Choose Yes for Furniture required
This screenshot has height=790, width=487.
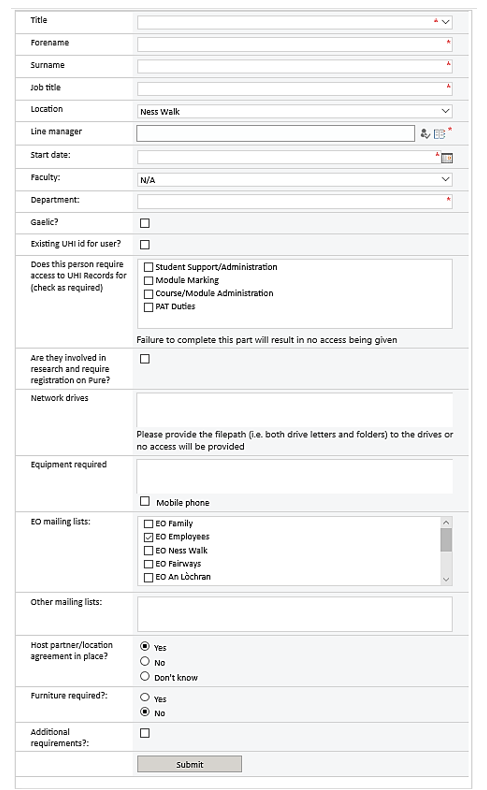click(x=145, y=697)
